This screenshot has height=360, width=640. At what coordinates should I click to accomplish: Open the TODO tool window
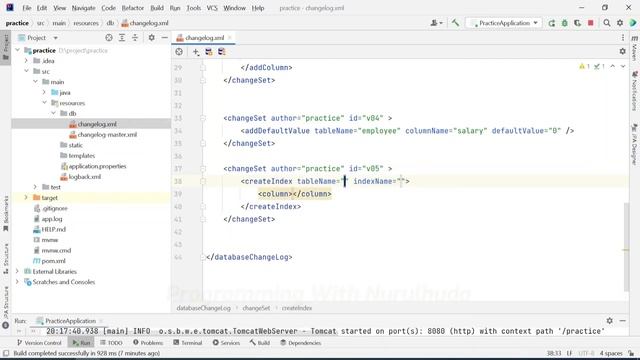111,343
